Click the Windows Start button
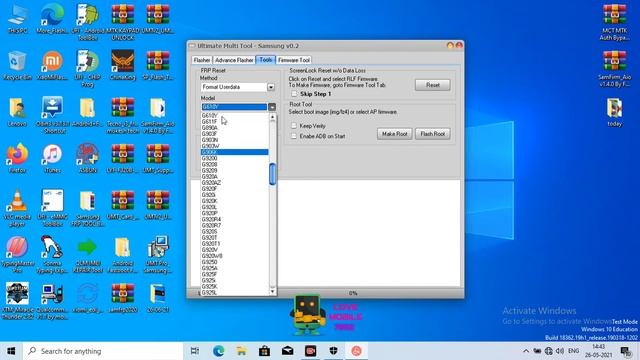This screenshot has height=360, width=640. tap(11, 351)
